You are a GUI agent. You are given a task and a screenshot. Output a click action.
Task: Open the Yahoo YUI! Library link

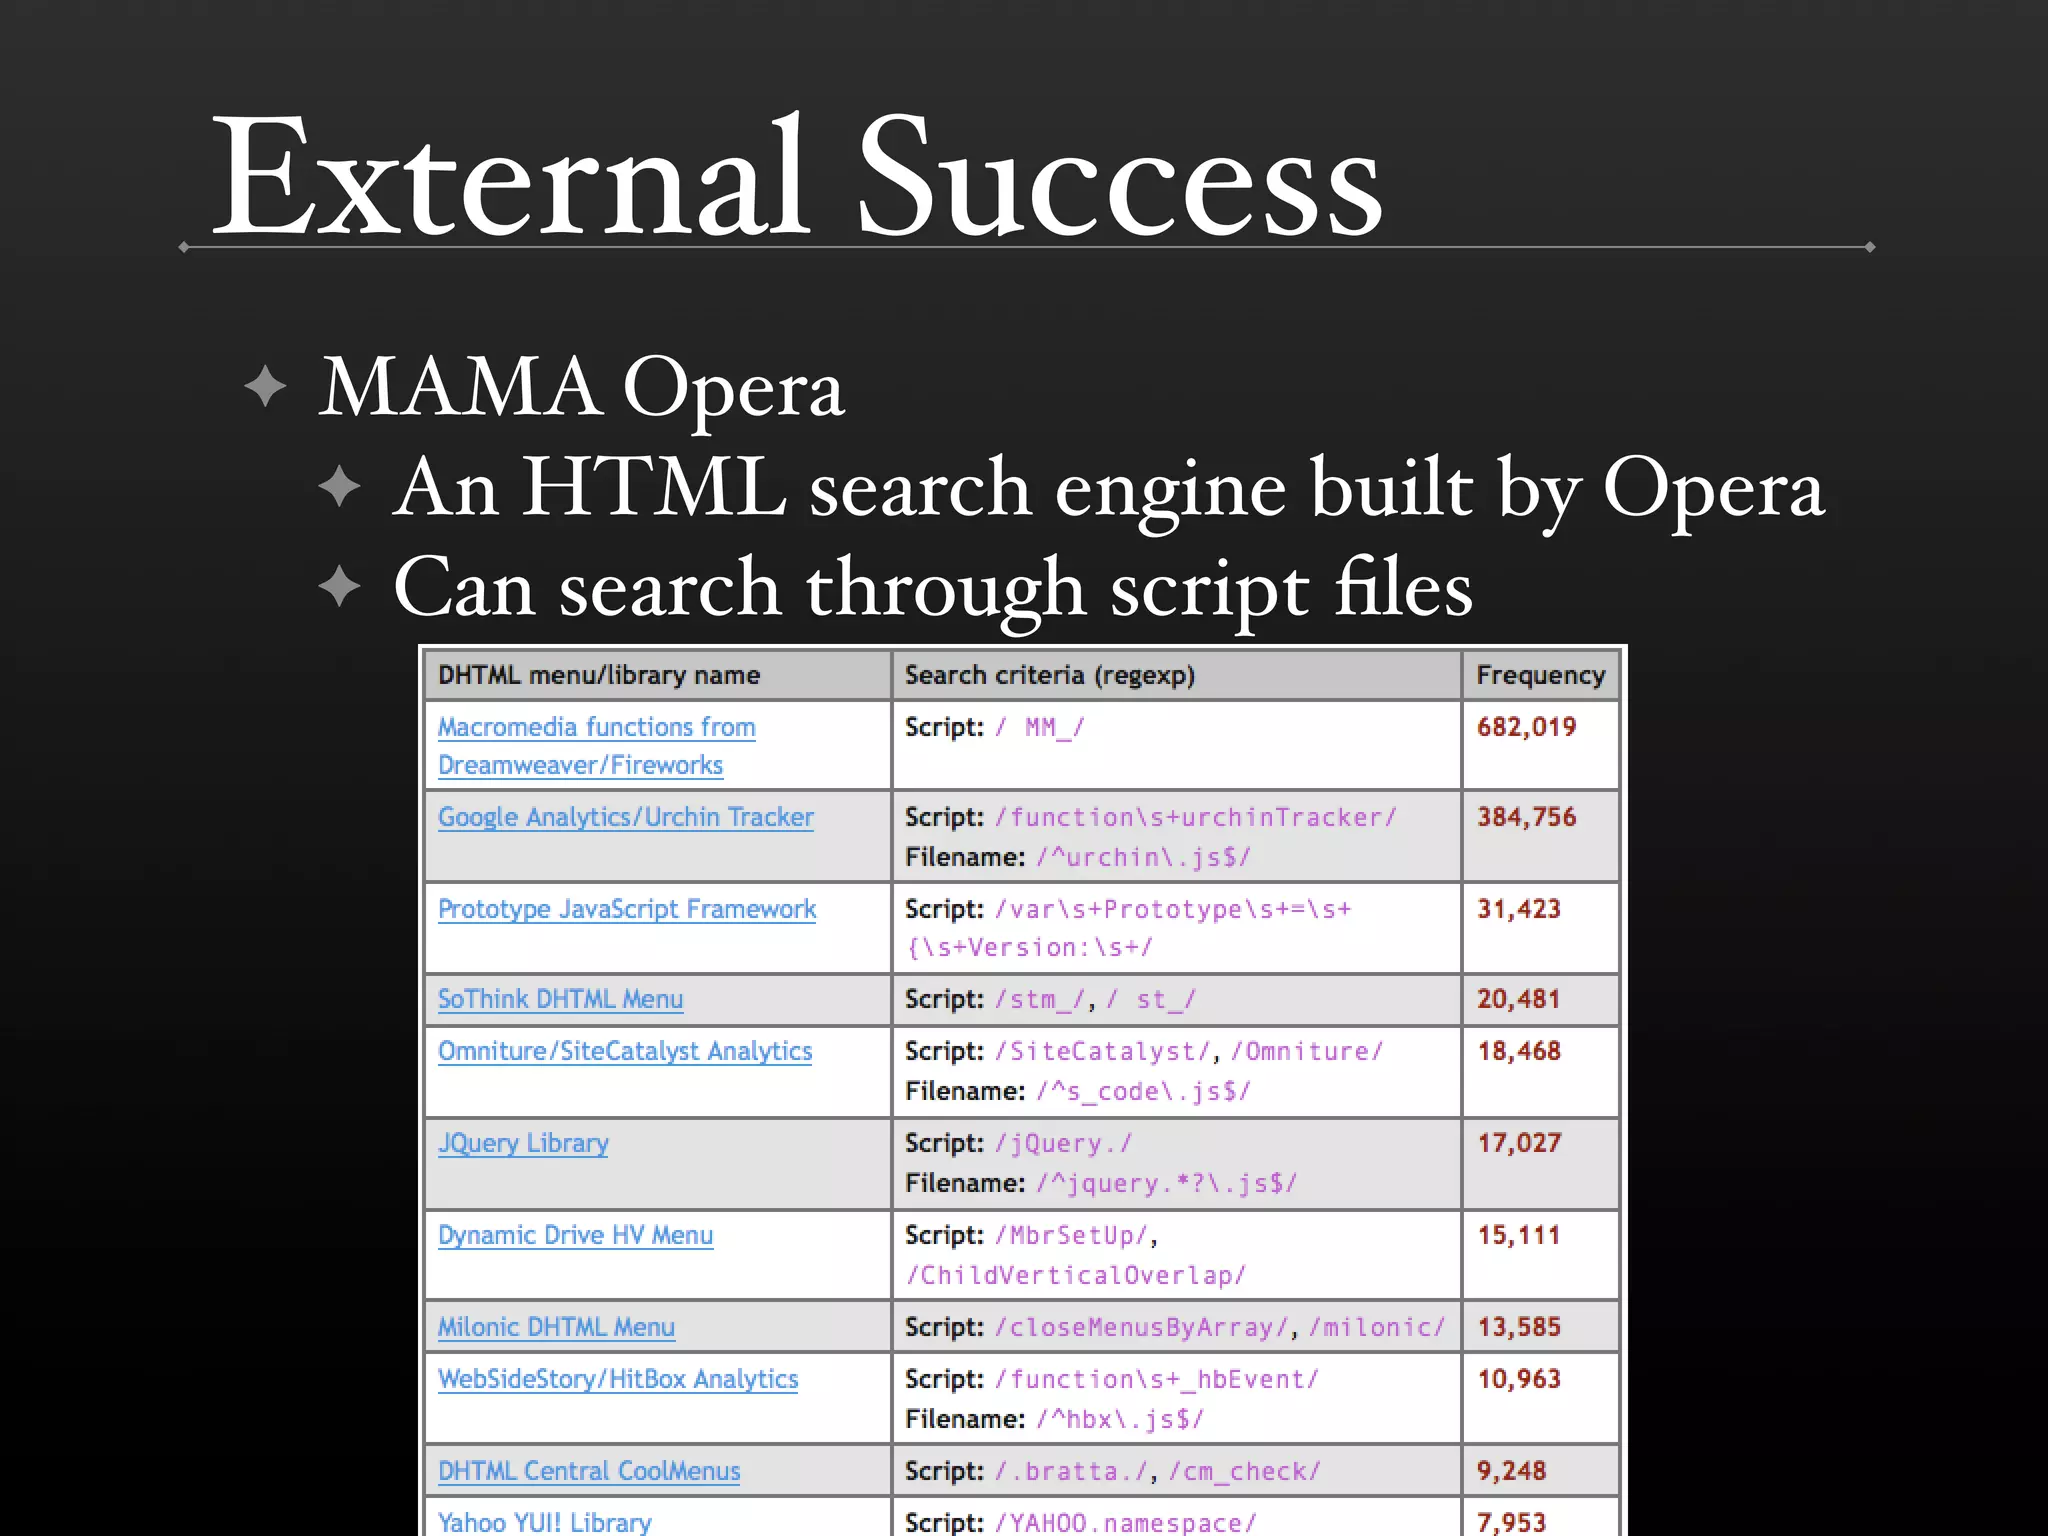(x=545, y=1522)
